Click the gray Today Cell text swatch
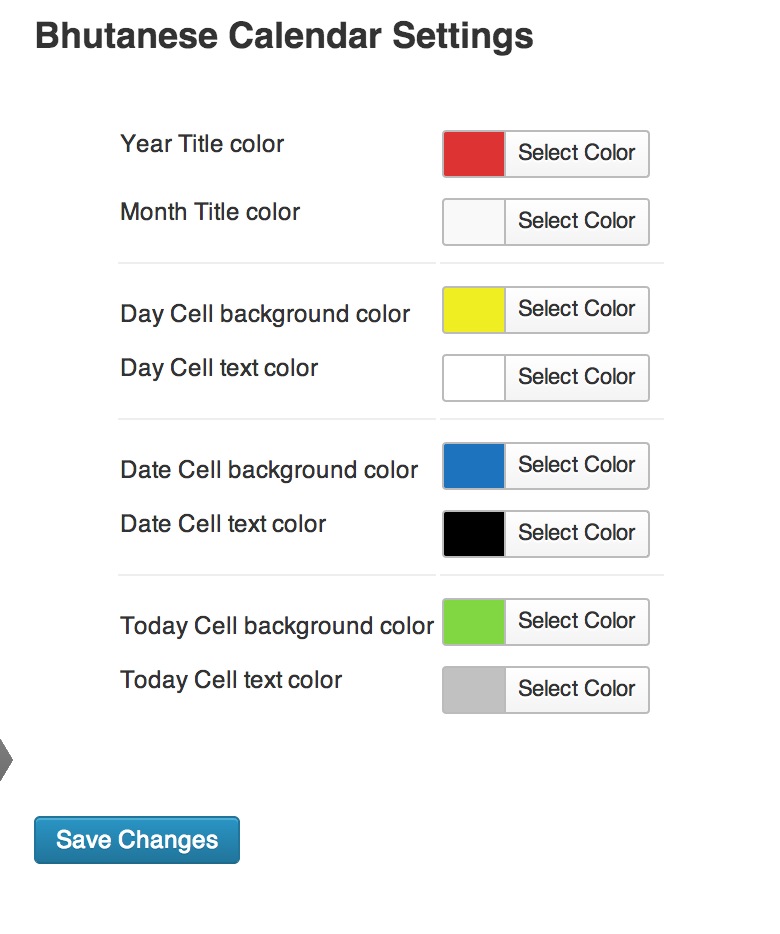Image resolution: width=780 pixels, height=934 pixels. [474, 690]
